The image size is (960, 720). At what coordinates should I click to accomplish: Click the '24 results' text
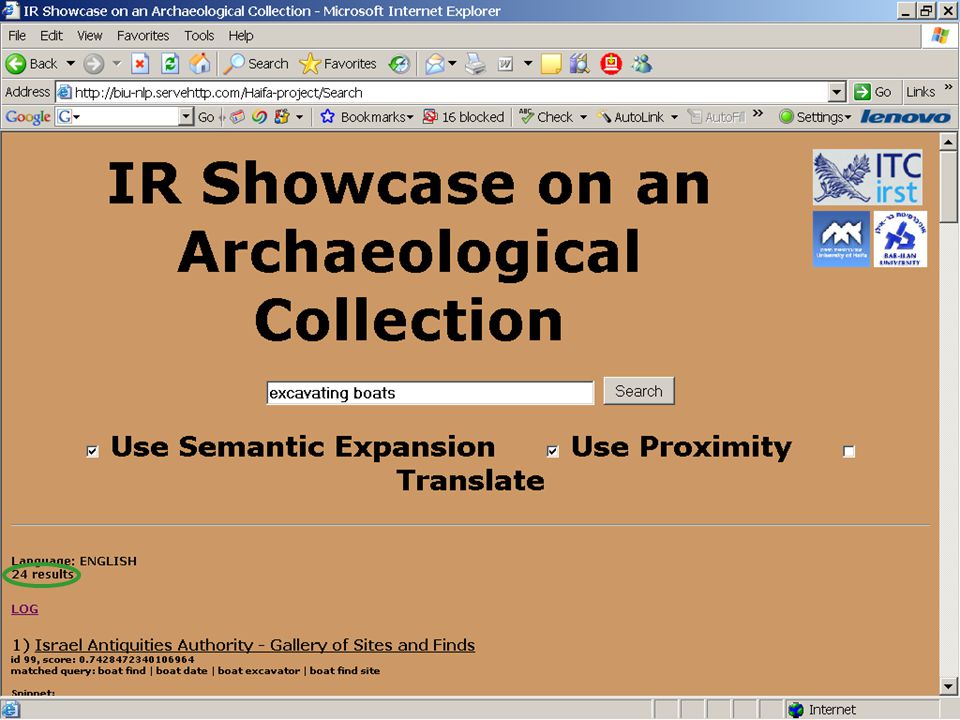tap(42, 574)
